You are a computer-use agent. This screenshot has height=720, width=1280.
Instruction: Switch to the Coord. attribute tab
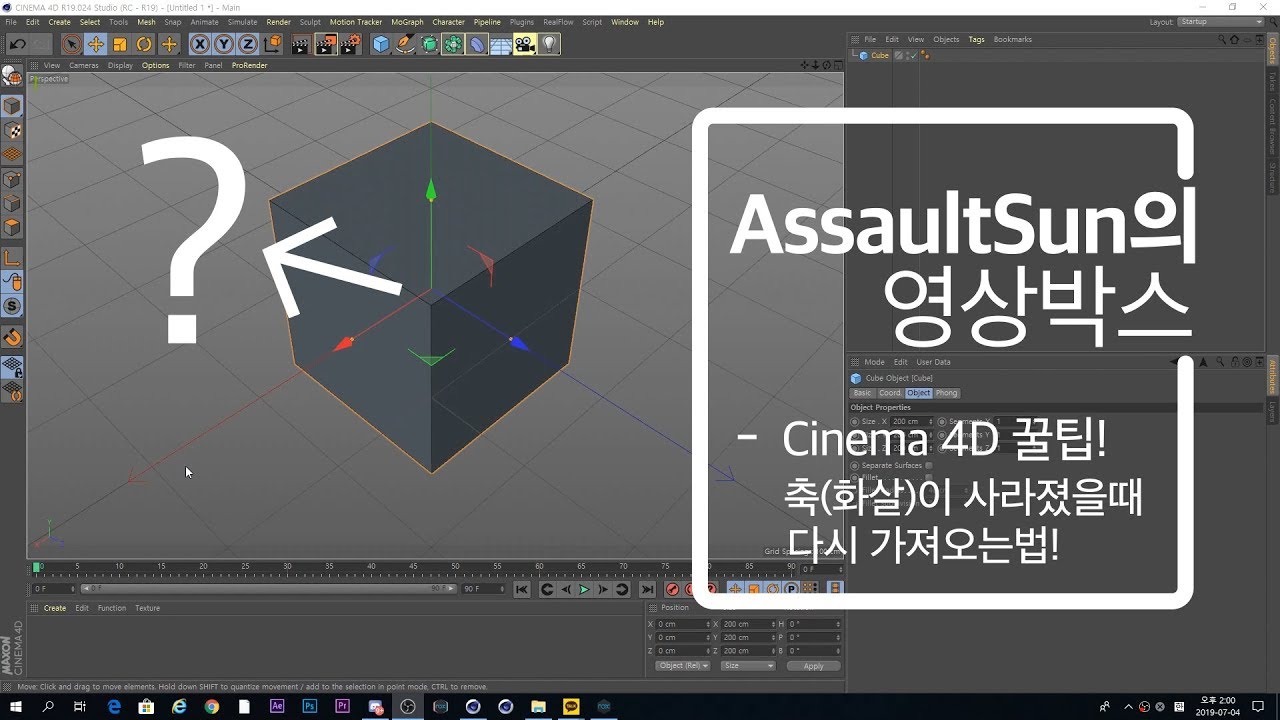pos(890,393)
